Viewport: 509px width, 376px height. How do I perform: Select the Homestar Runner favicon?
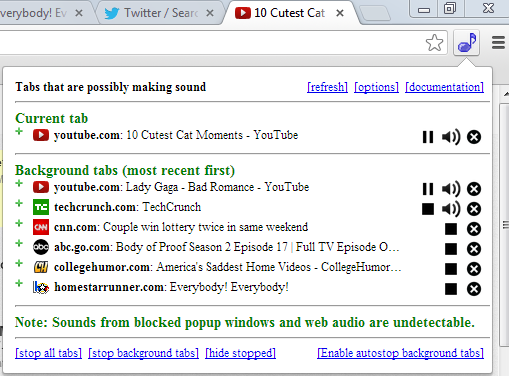(x=41, y=287)
